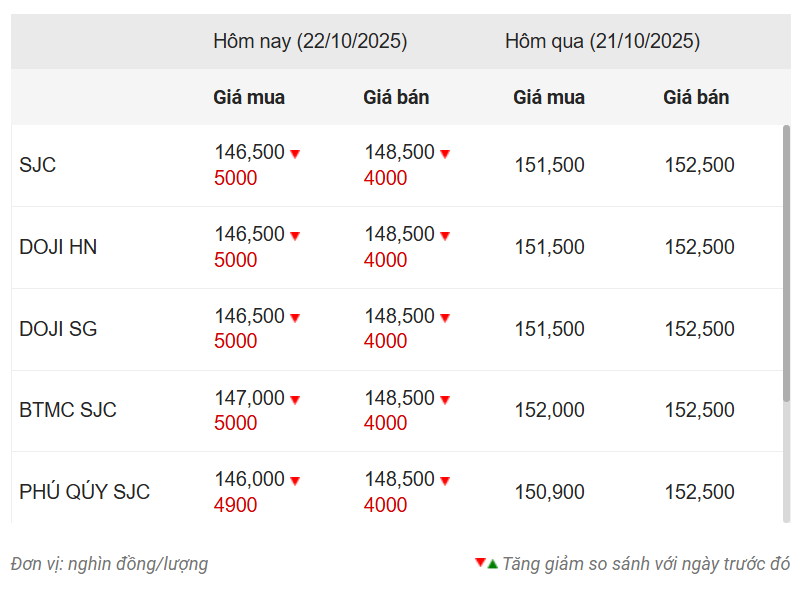Click BTMC SJC today's buy price 147,000
This screenshot has height=601, width=801.
pyautogui.click(x=249, y=398)
